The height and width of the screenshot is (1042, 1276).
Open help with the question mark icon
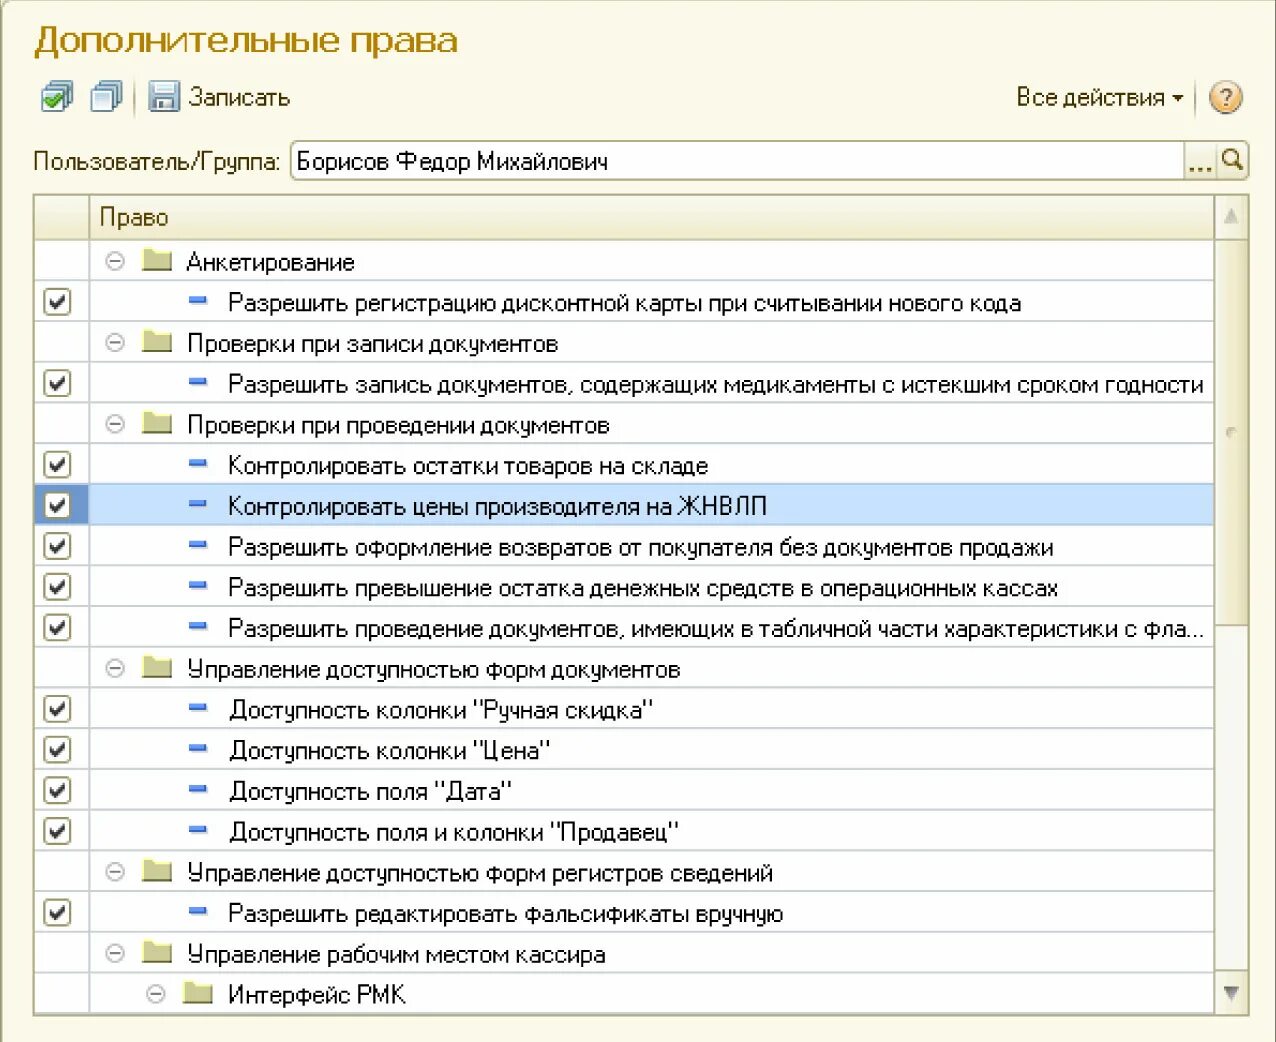1225,98
